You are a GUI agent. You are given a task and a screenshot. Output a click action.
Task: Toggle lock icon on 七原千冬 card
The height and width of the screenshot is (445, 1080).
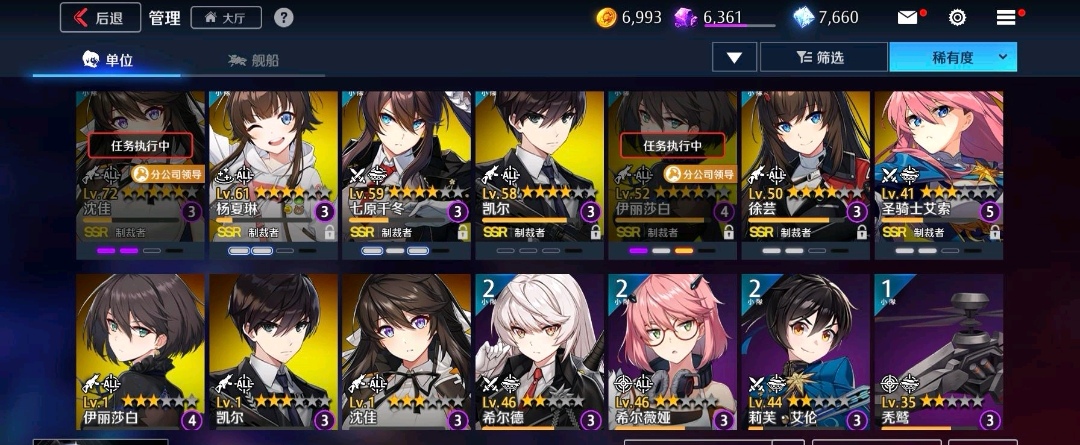[462, 233]
